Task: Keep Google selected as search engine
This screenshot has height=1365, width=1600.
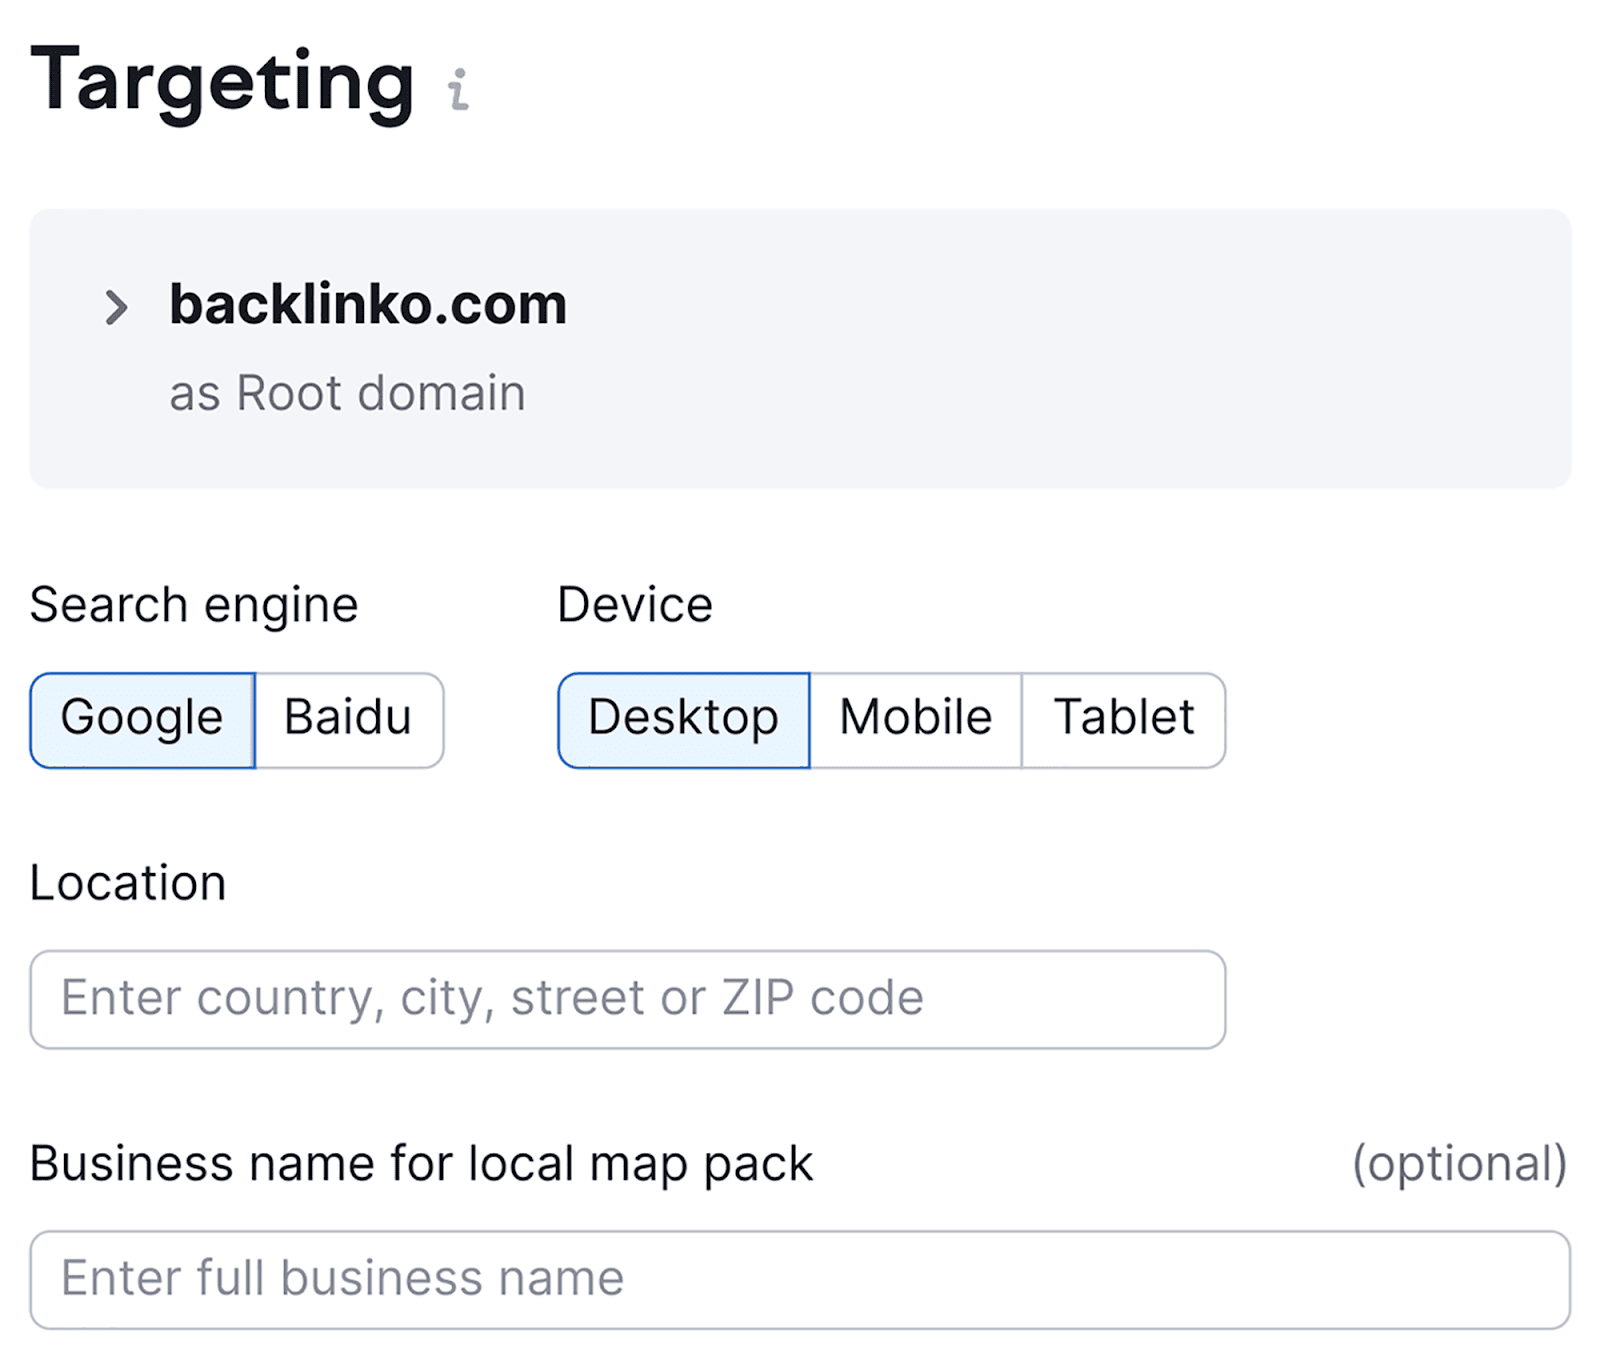Action: [x=141, y=719]
